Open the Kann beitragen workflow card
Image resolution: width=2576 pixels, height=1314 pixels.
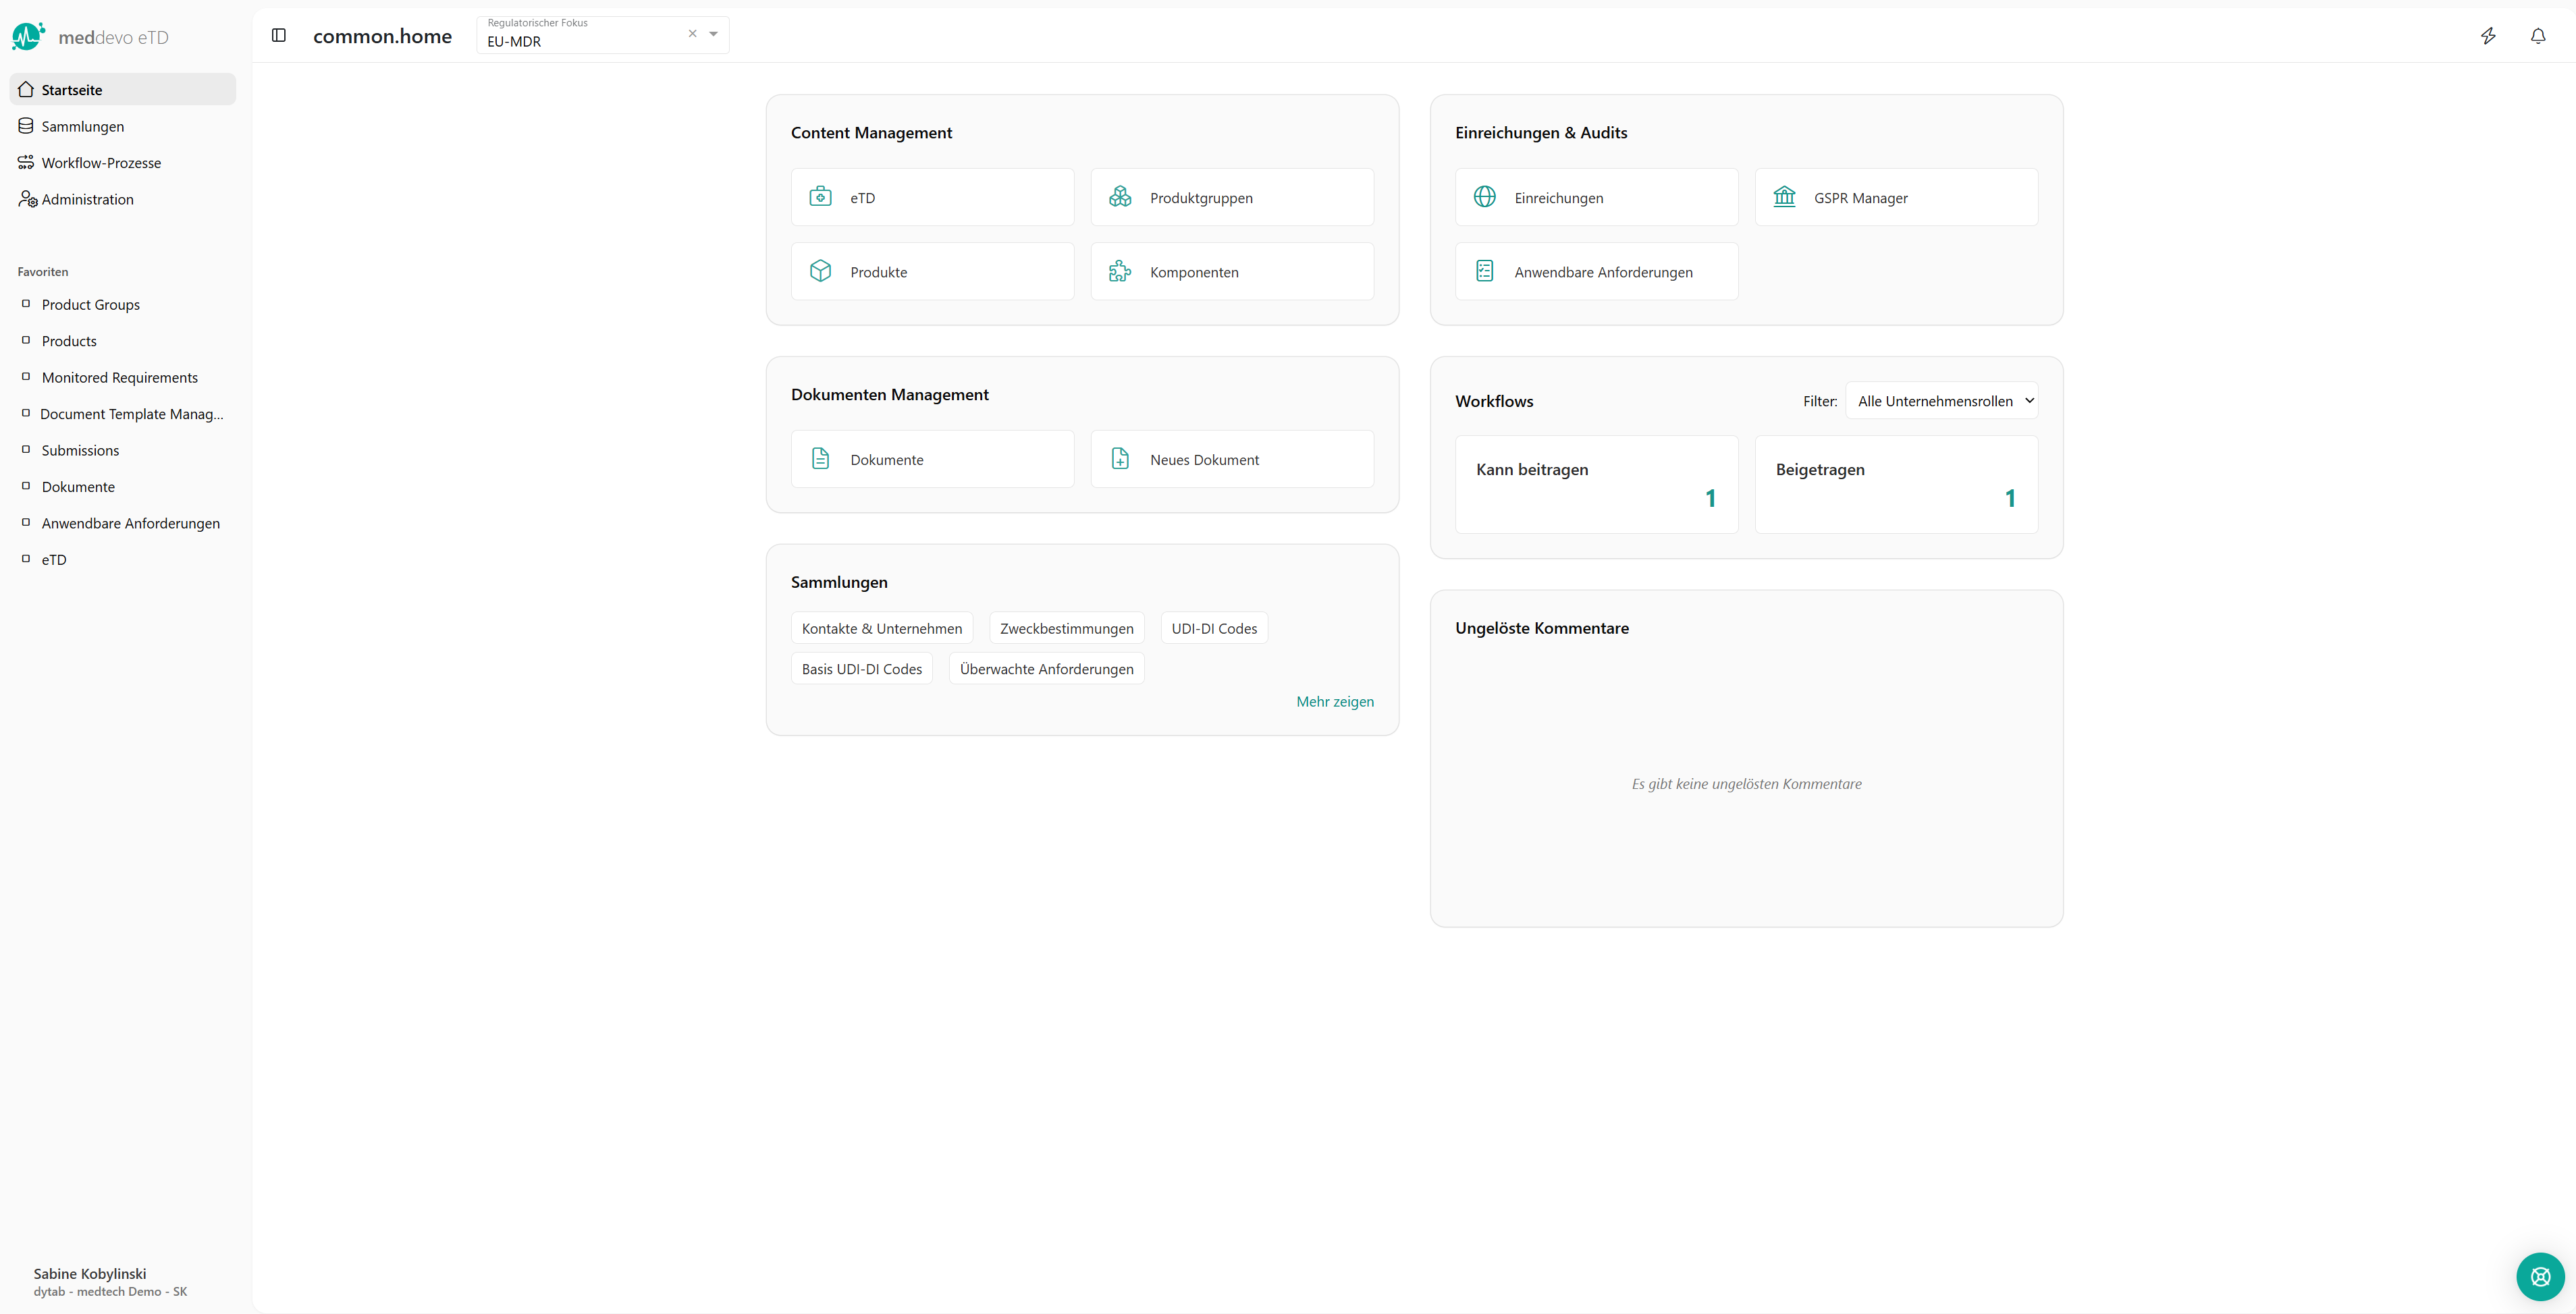(1596, 484)
